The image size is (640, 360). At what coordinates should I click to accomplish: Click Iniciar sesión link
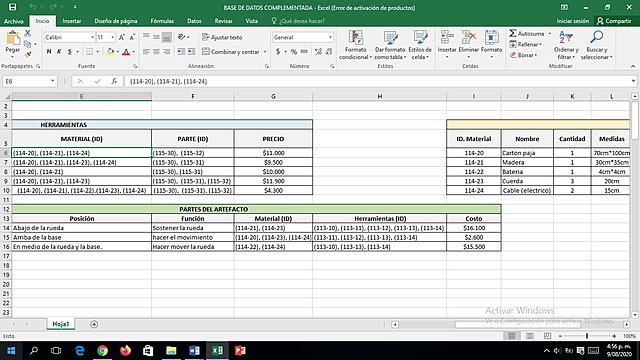coord(573,21)
